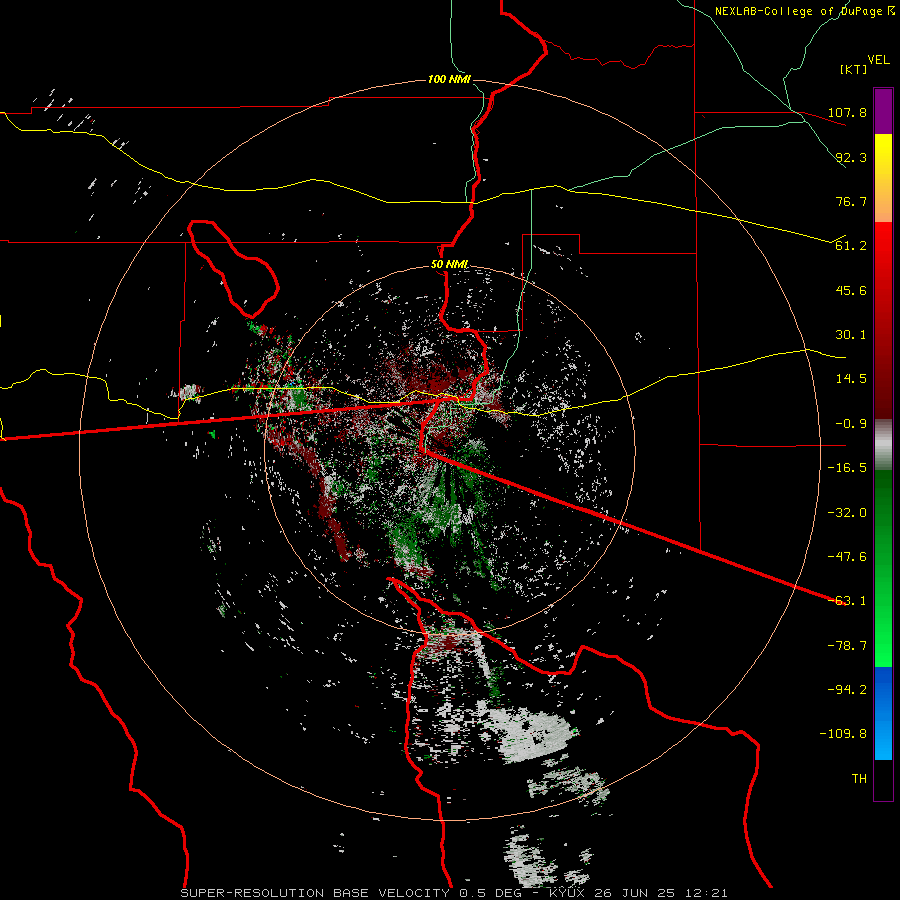This screenshot has height=900, width=900.
Task: Click the -16.5 value on velocity scale
Action: pyautogui.click(x=847, y=468)
